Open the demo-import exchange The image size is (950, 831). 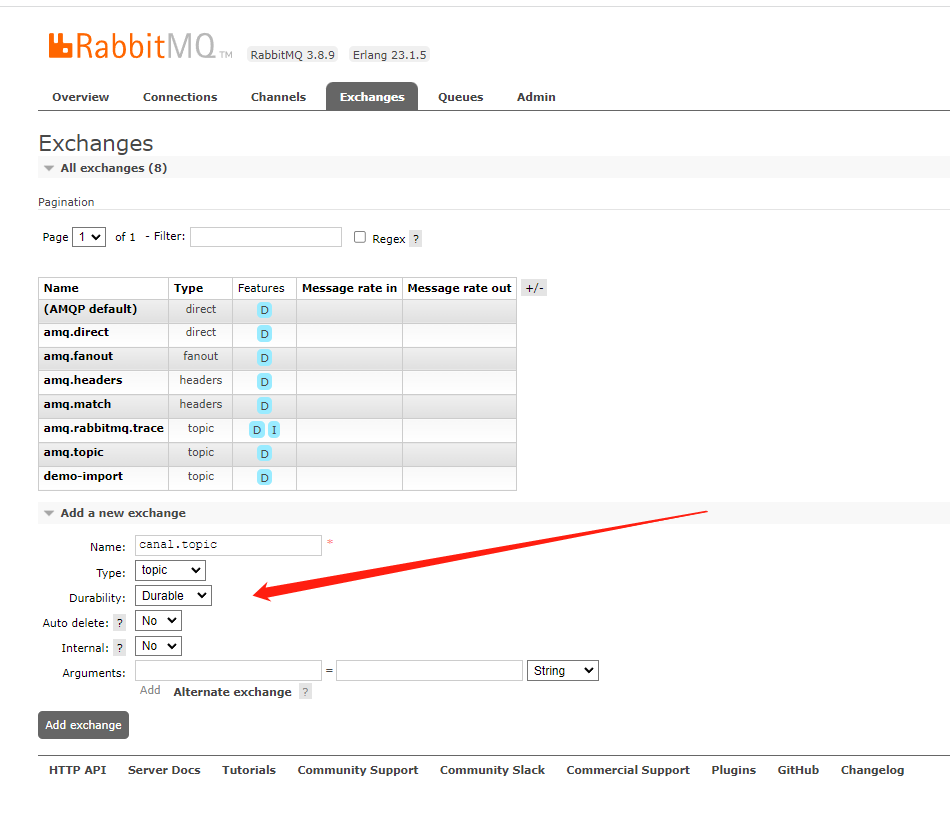click(x=83, y=476)
